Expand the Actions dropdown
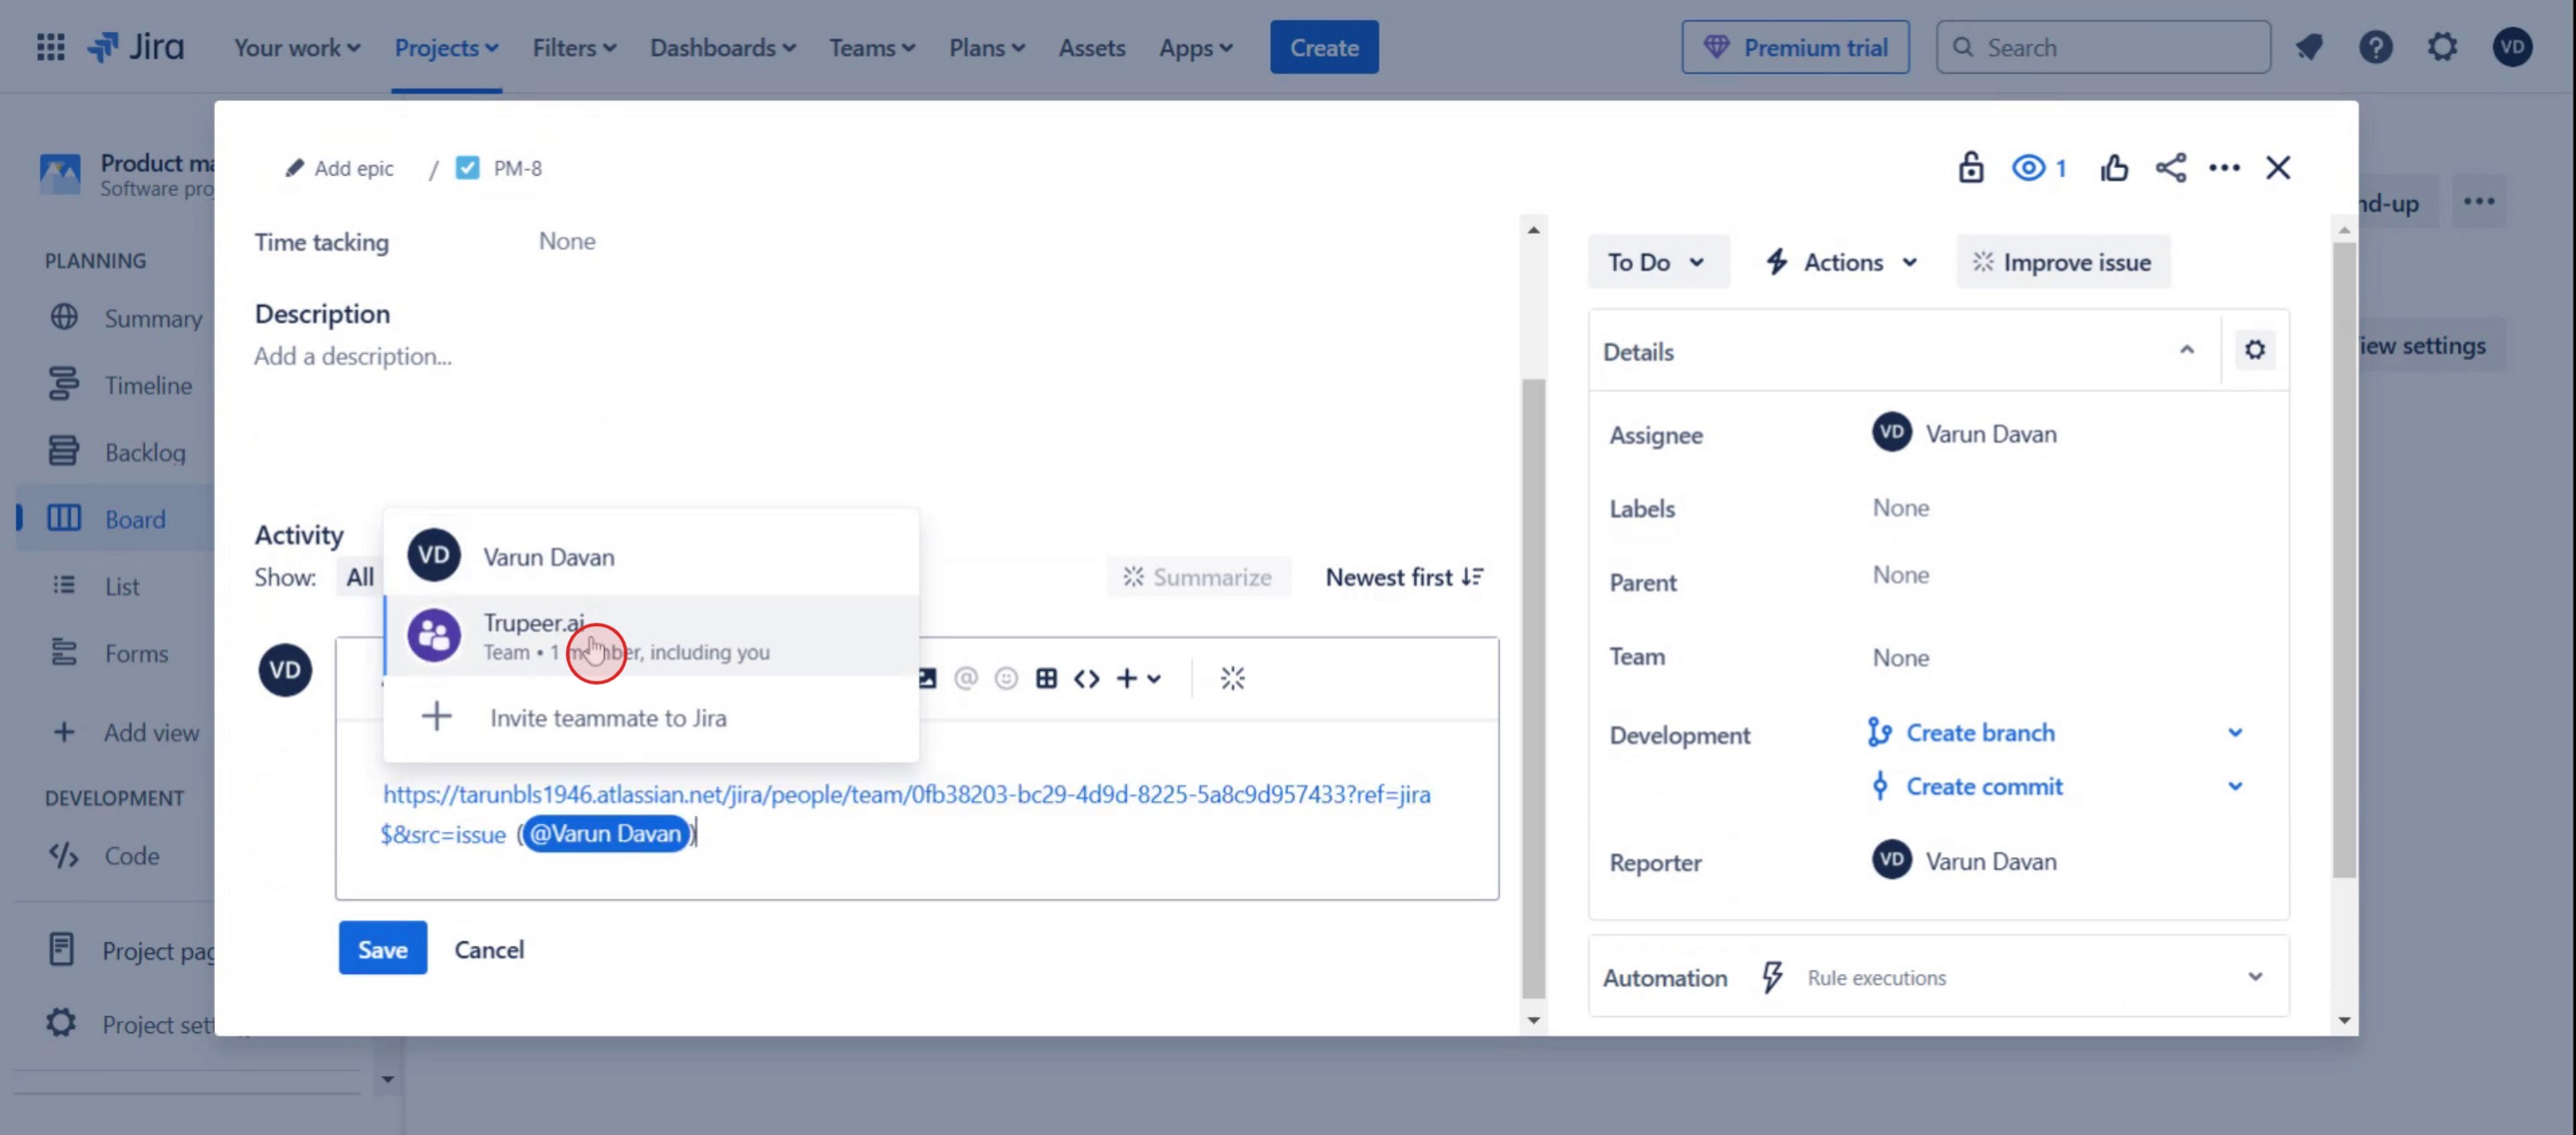Image resolution: width=2576 pixels, height=1135 pixels. pyautogui.click(x=1841, y=262)
